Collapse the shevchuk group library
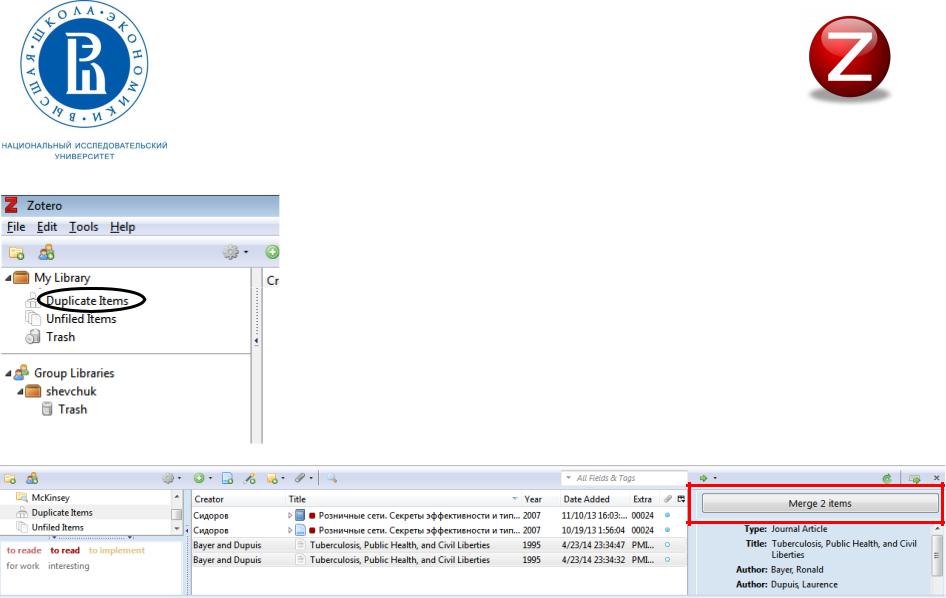Image resolution: width=946 pixels, height=598 pixels. [x=20, y=392]
